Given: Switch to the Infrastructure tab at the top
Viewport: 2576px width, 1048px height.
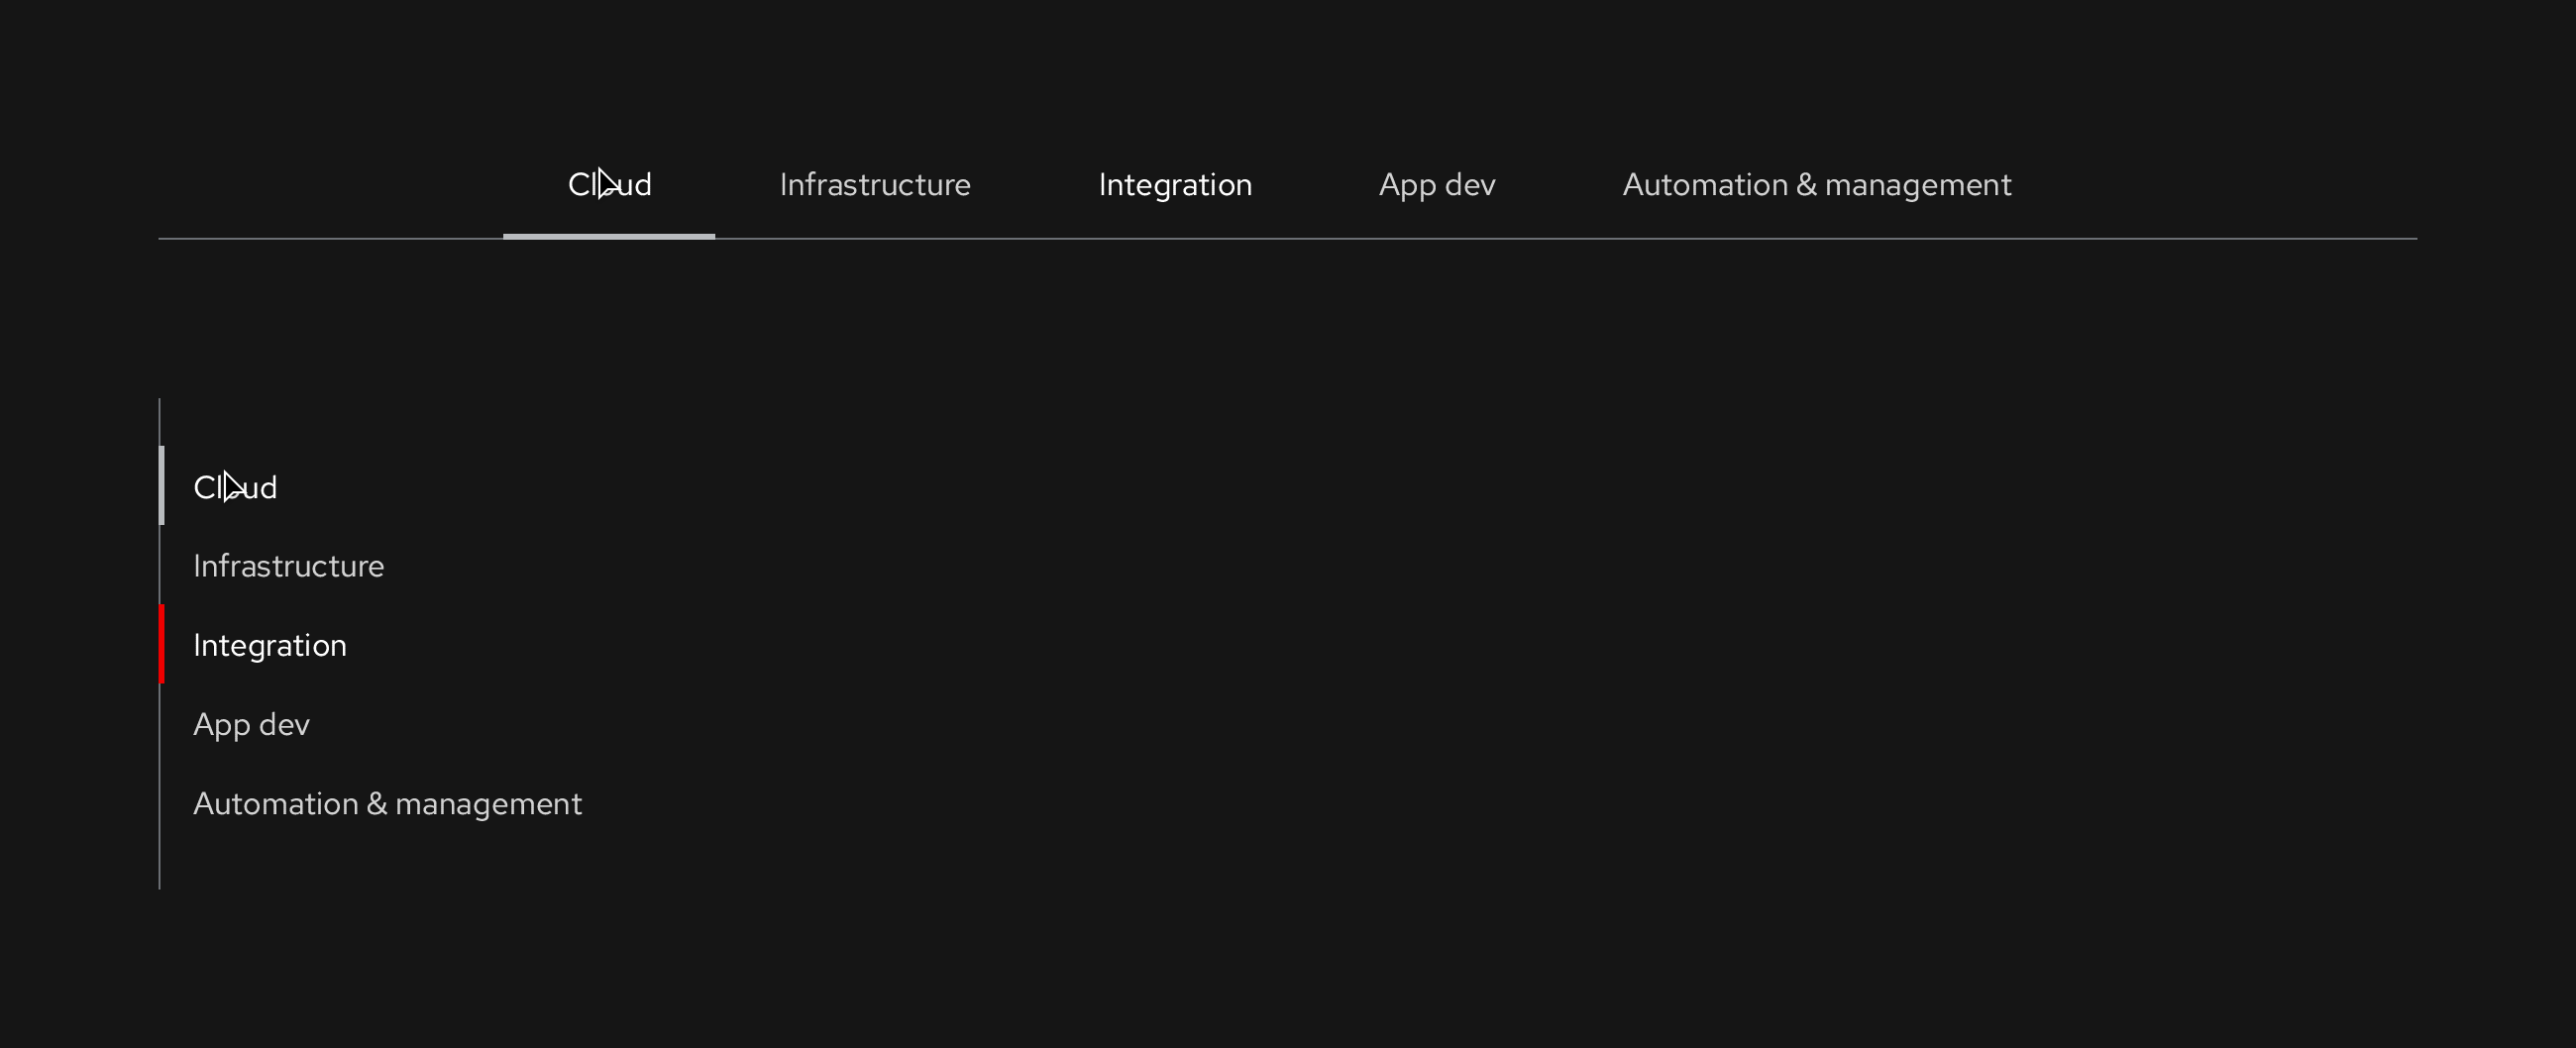Looking at the screenshot, I should coord(875,184).
